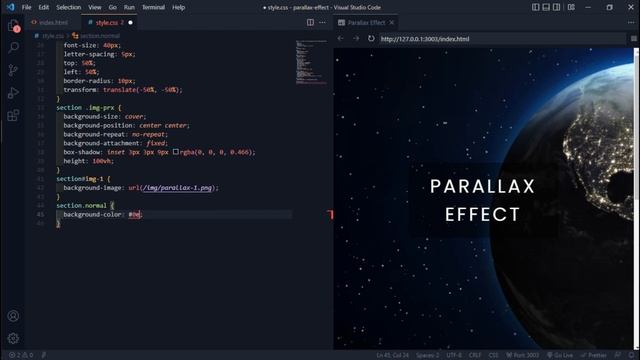This screenshot has width=640, height=360.
Task: Open the Explorer view in activity bar
Action: 13,26
